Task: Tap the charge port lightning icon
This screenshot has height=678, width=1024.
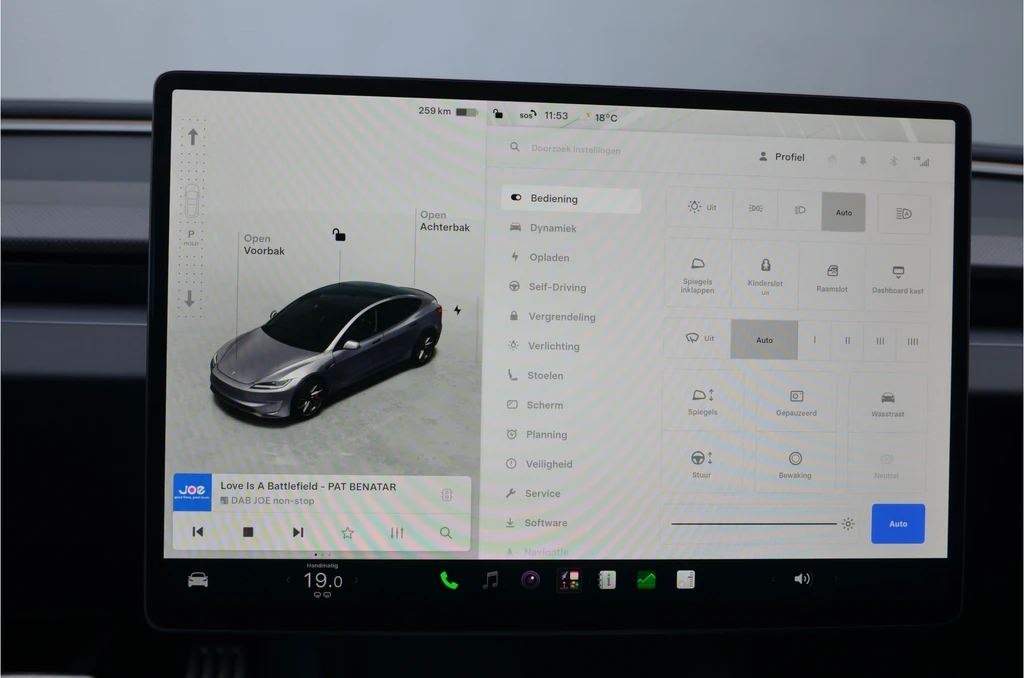Action: [458, 310]
